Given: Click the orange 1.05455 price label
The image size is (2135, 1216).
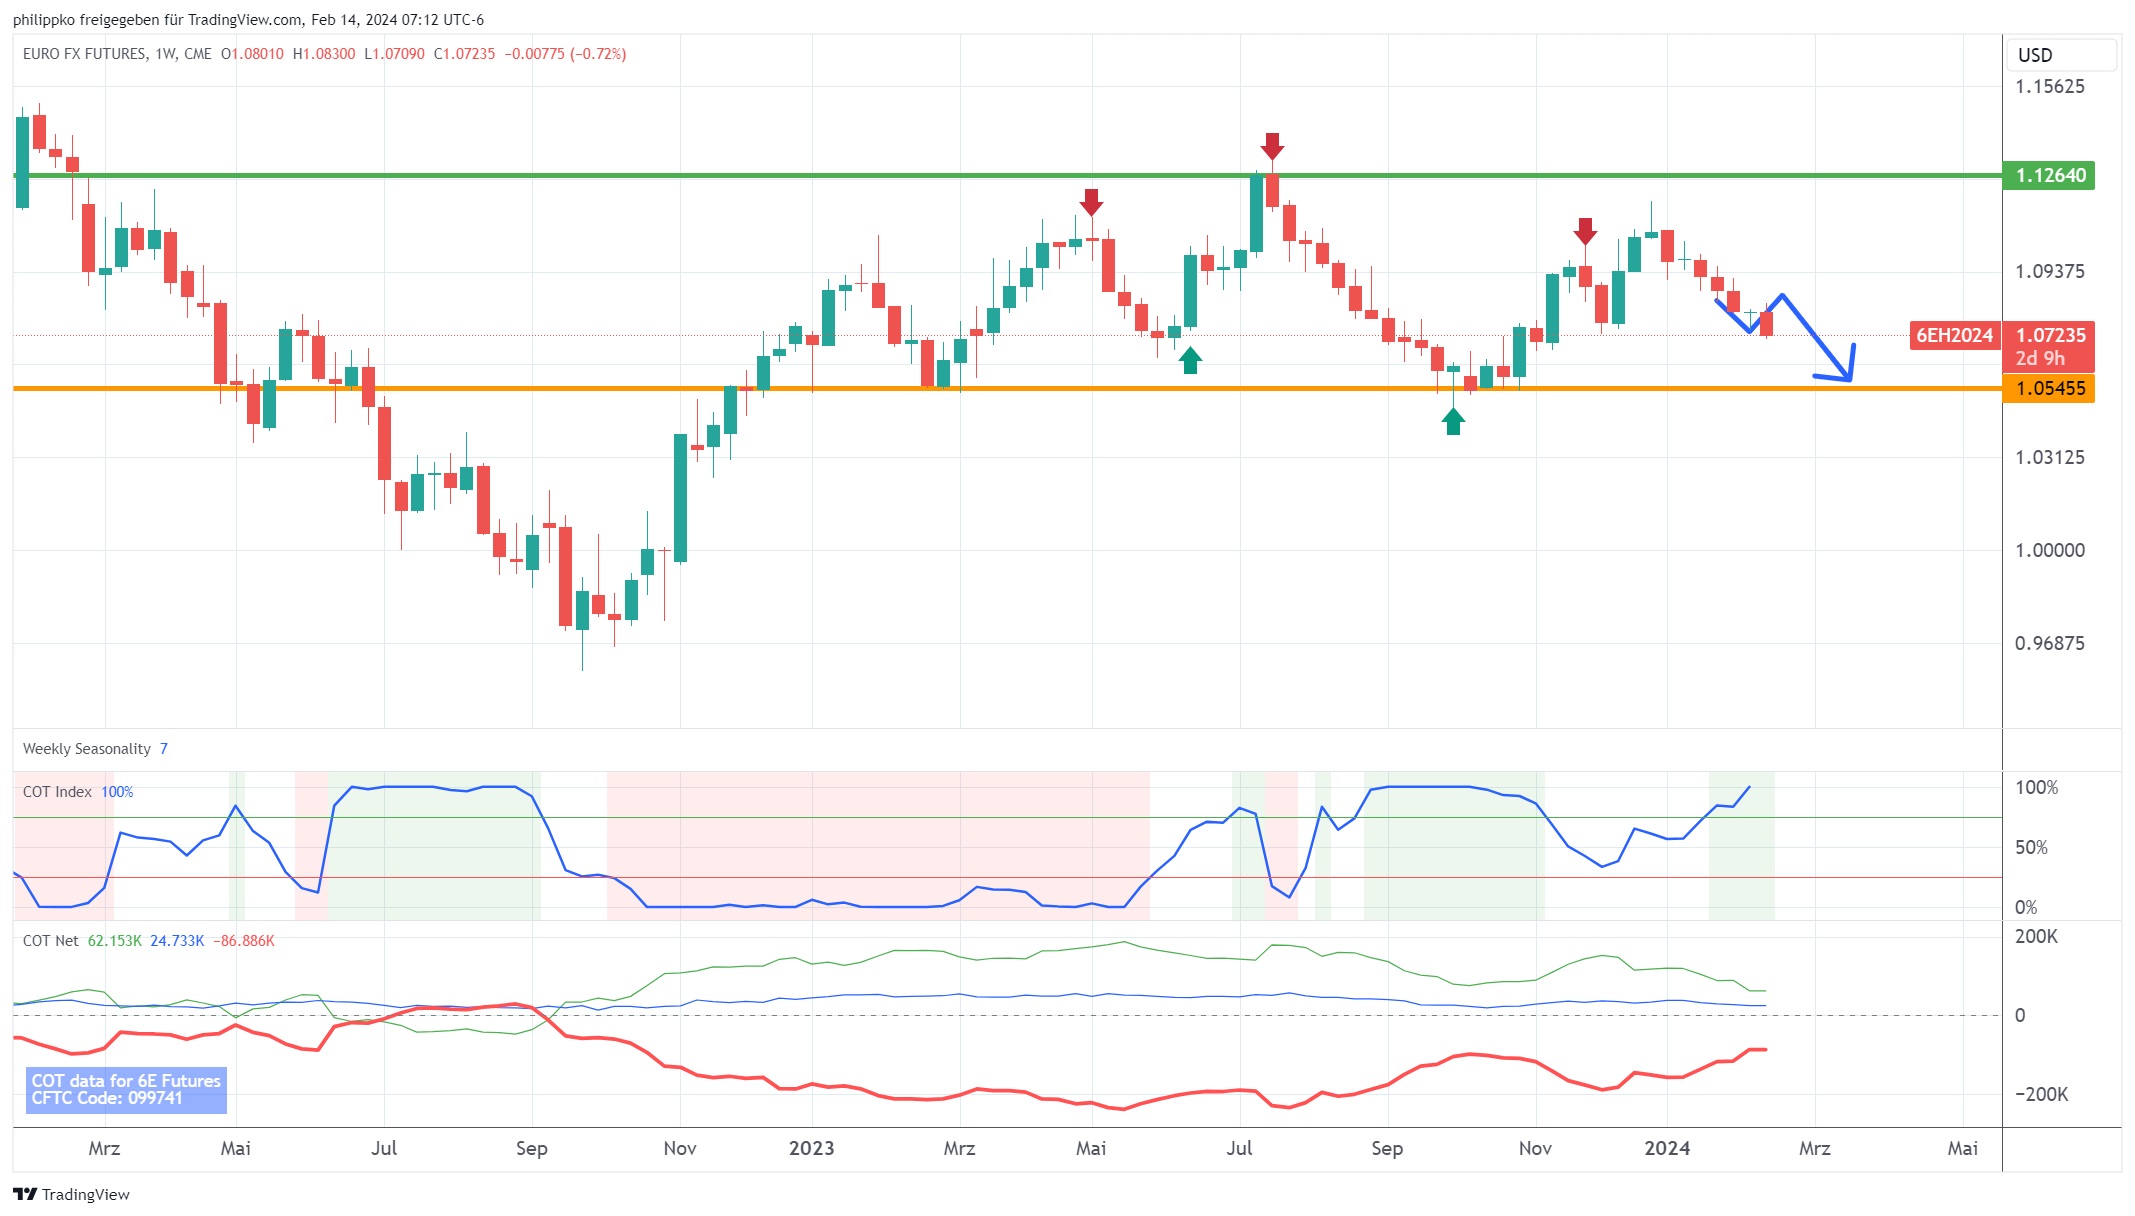Looking at the screenshot, I should pos(2049,388).
